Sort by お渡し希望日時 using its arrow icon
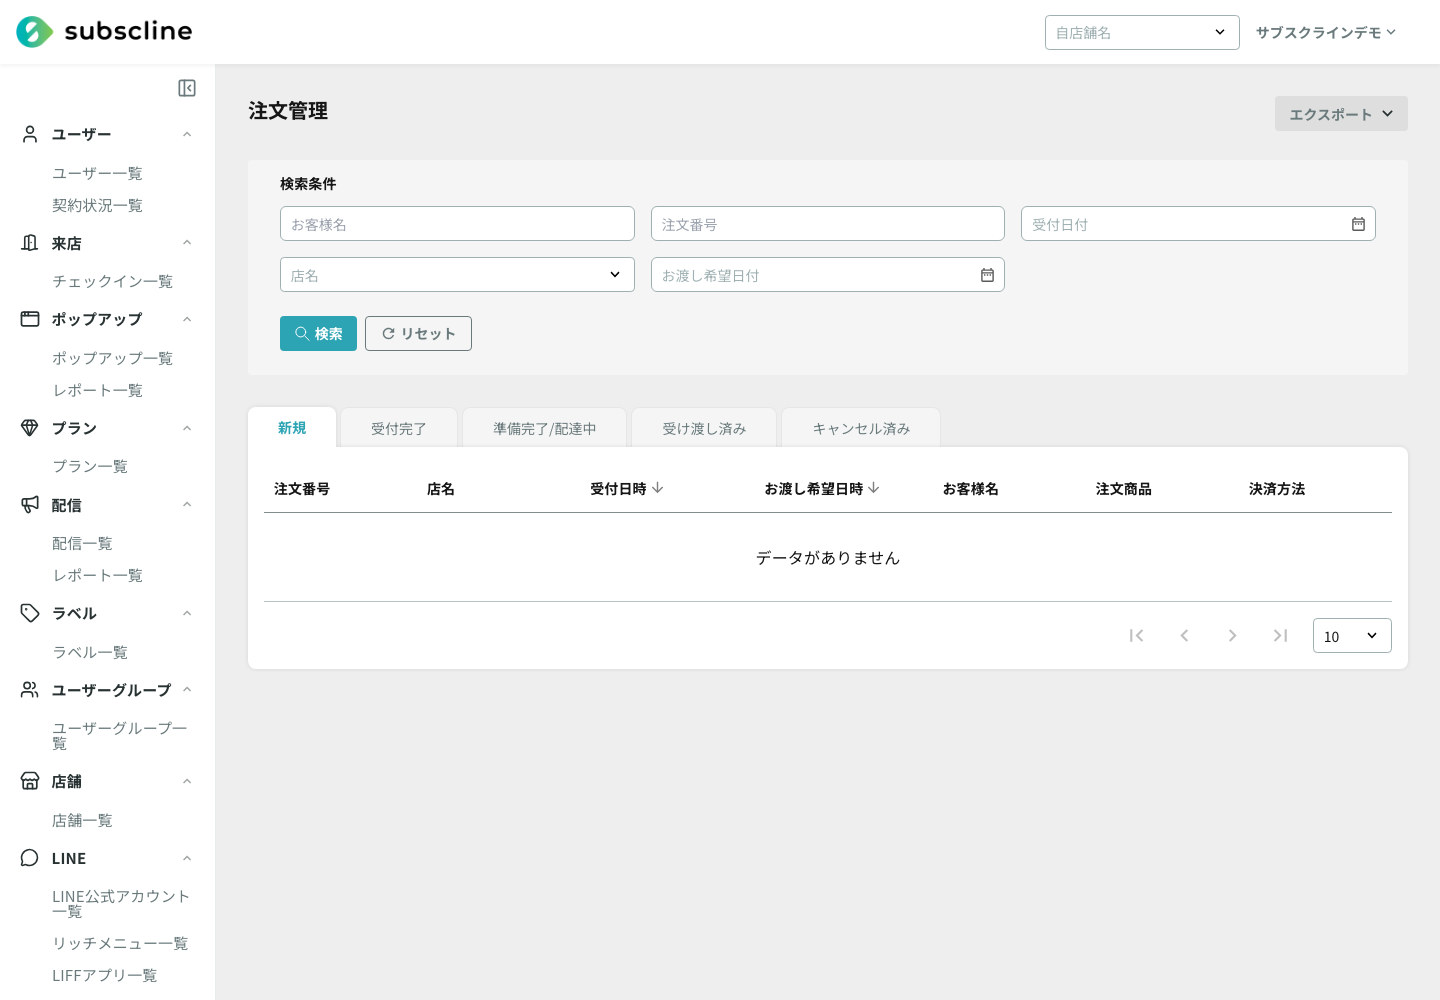 click(x=873, y=488)
